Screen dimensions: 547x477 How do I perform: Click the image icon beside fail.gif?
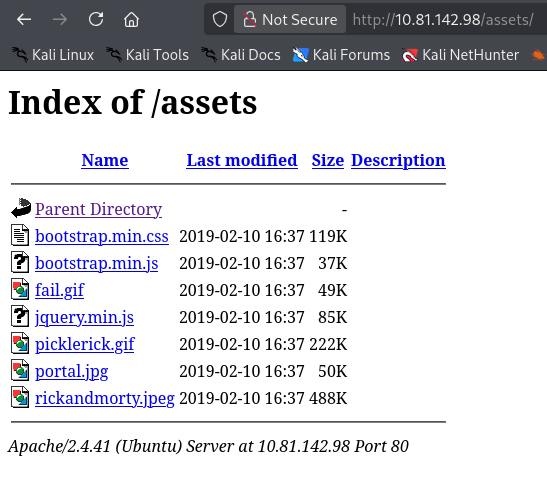point(20,289)
